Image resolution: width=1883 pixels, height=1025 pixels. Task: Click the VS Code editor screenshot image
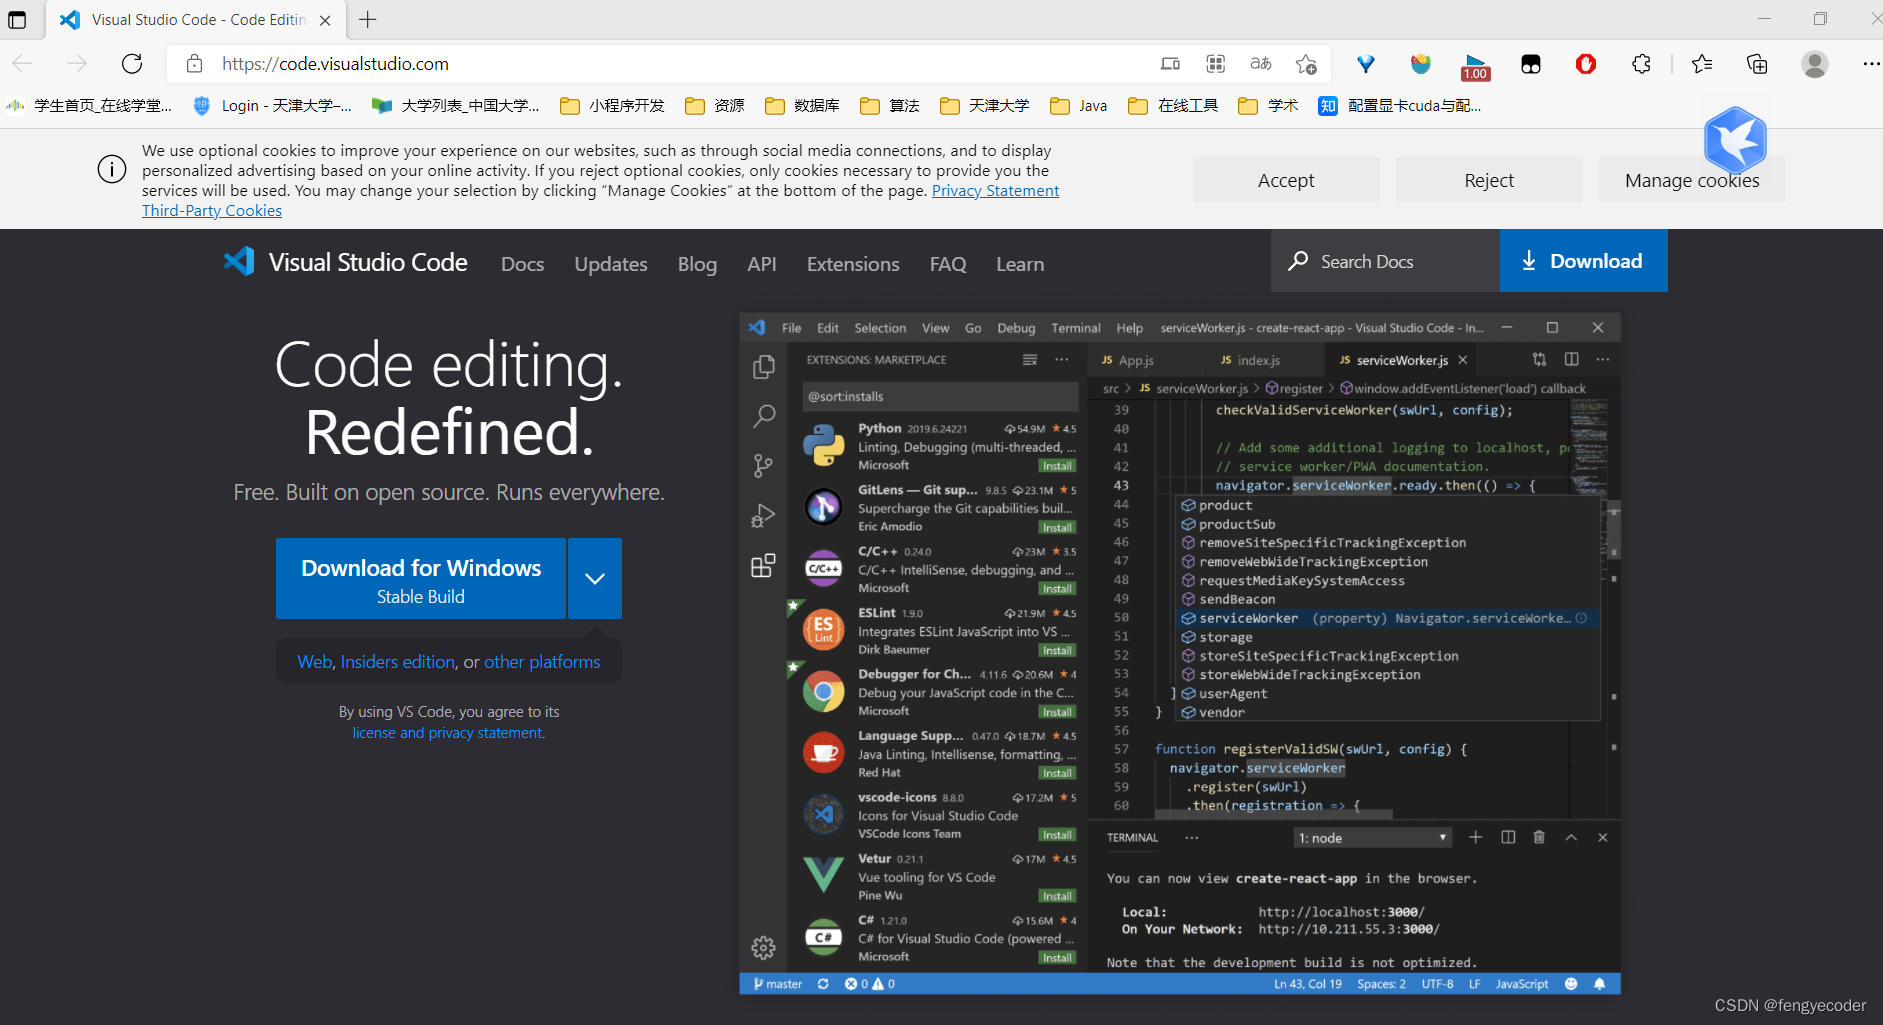1180,654
